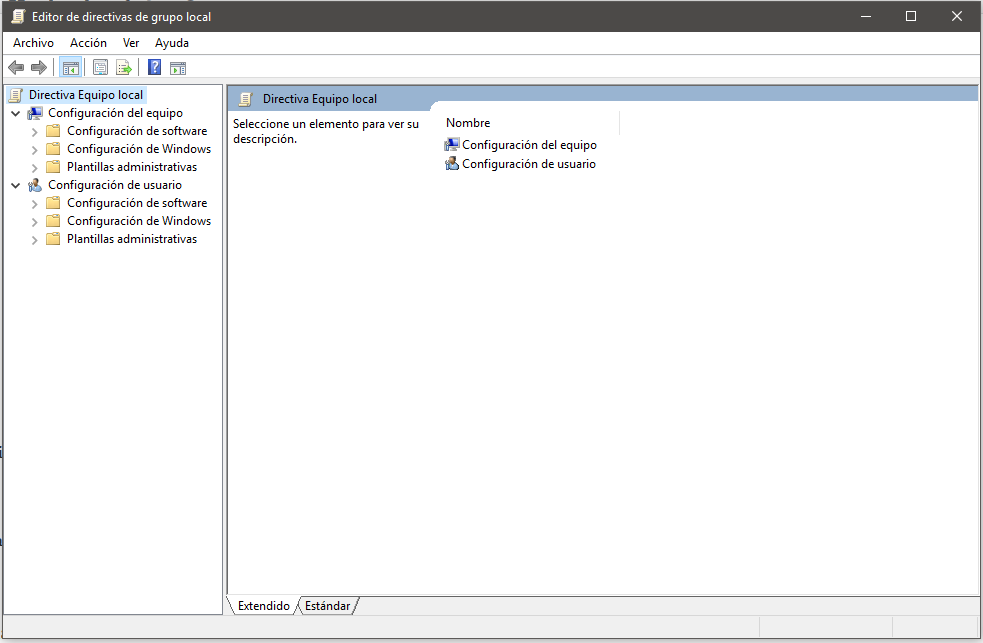This screenshot has height=643, width=983.
Task: Select Directiva Equipo local root node
Action: tap(86, 95)
